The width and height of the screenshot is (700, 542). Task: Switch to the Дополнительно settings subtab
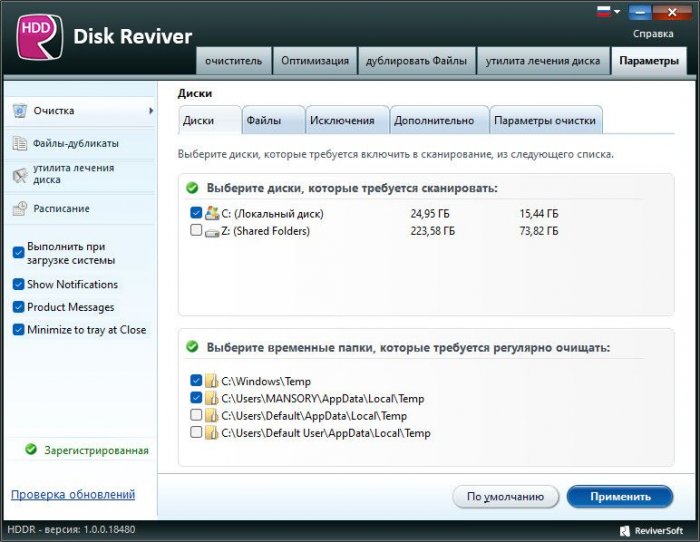pyautogui.click(x=439, y=120)
